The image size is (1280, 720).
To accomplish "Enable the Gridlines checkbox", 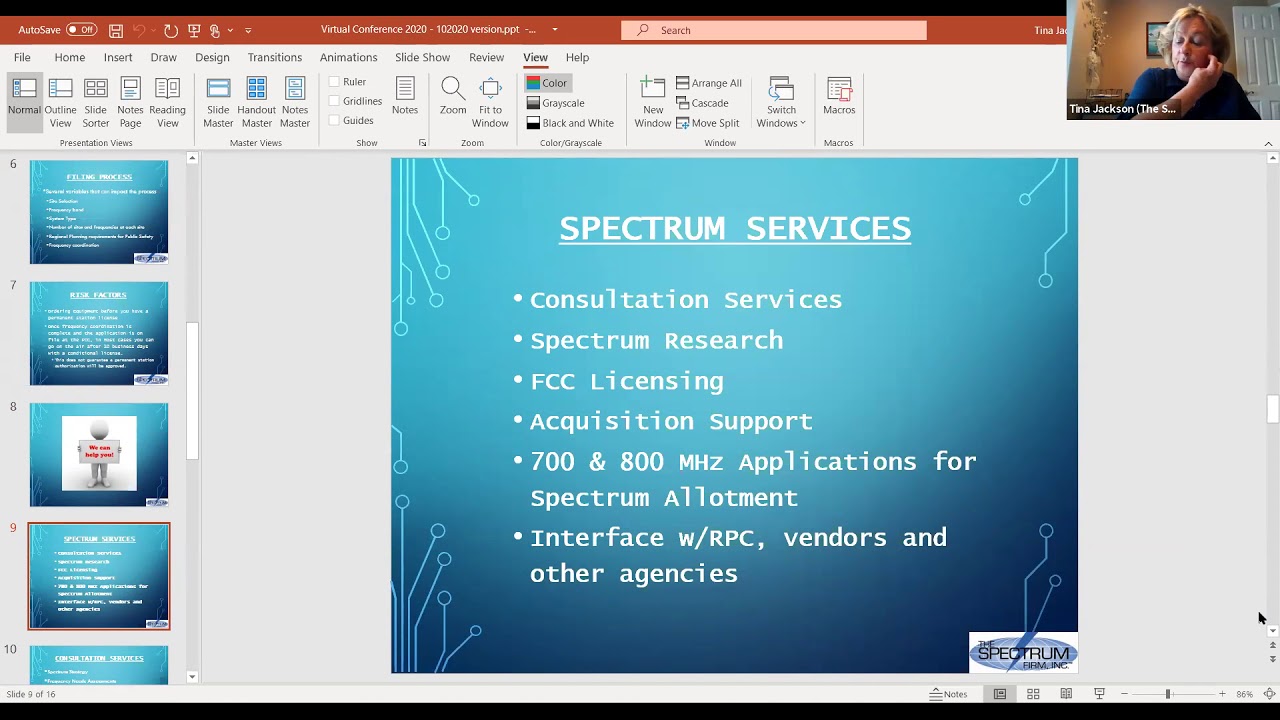I will 335,101.
